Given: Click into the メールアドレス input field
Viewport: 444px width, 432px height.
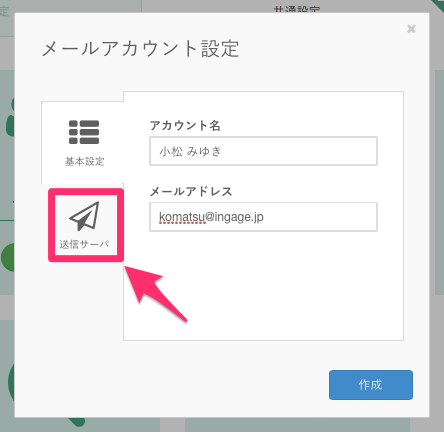Looking at the screenshot, I should 263,217.
